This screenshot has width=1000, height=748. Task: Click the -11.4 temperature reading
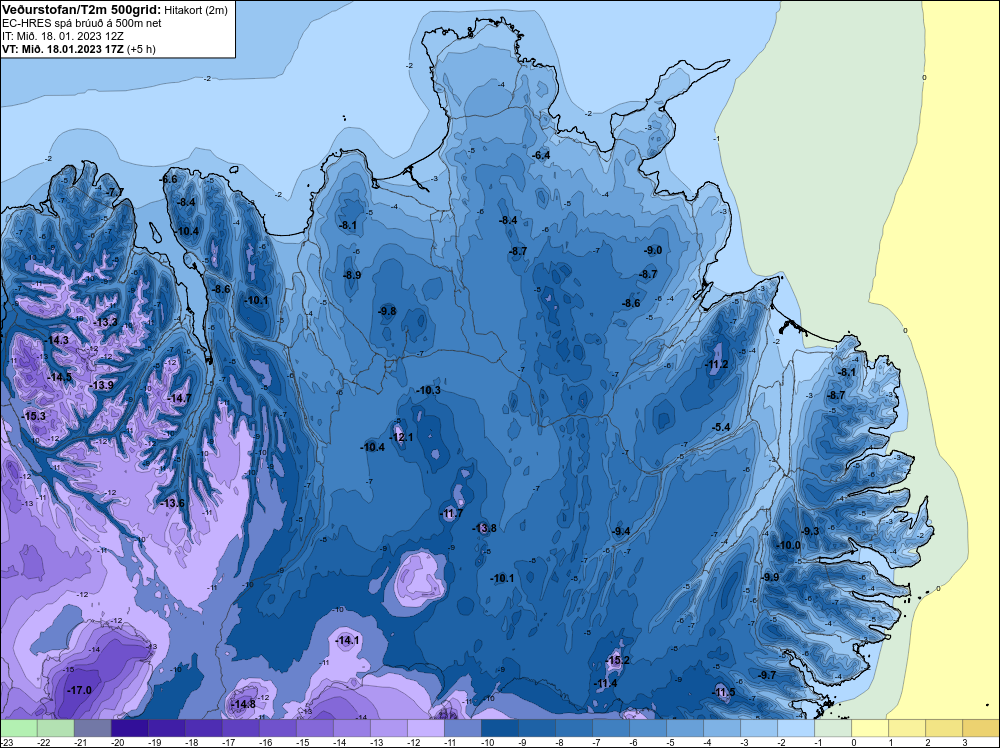(x=606, y=684)
